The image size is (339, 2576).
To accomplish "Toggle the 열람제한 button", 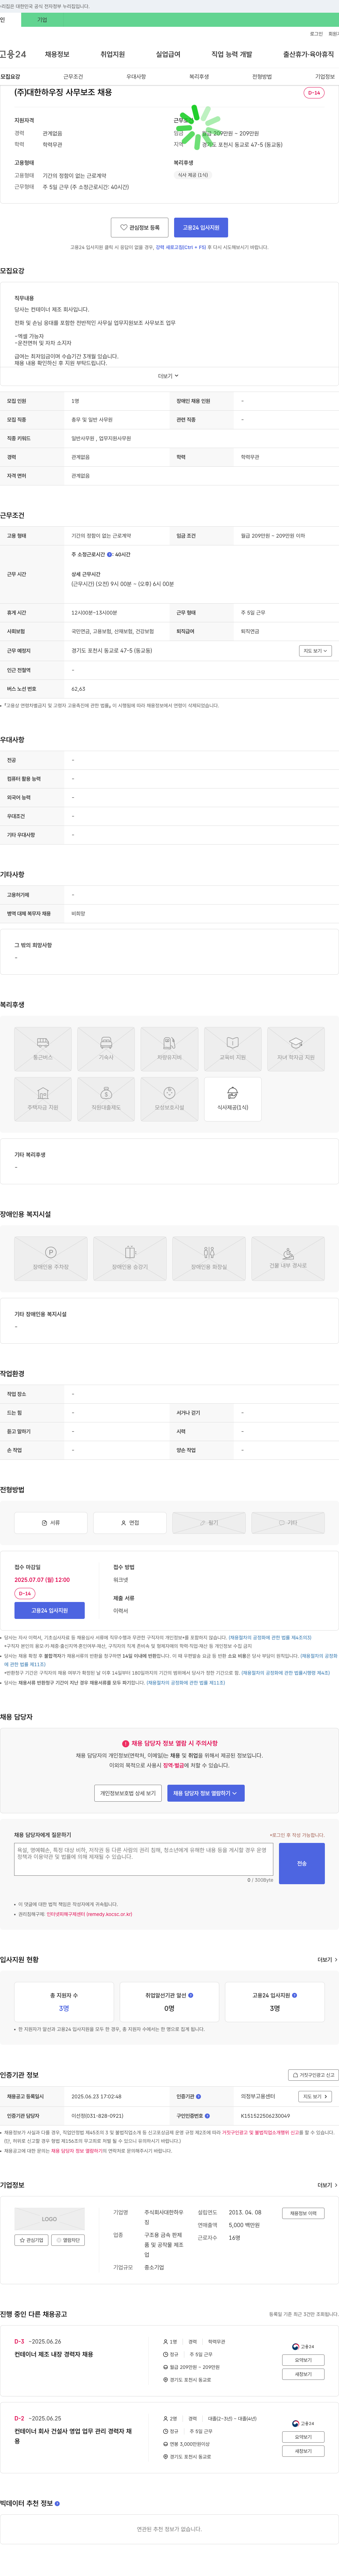I will tap(69, 2240).
